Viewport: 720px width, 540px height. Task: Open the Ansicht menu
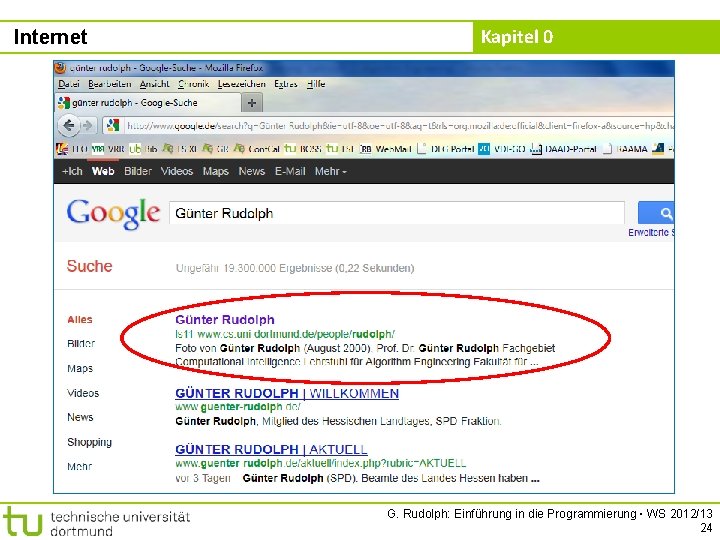tap(155, 84)
